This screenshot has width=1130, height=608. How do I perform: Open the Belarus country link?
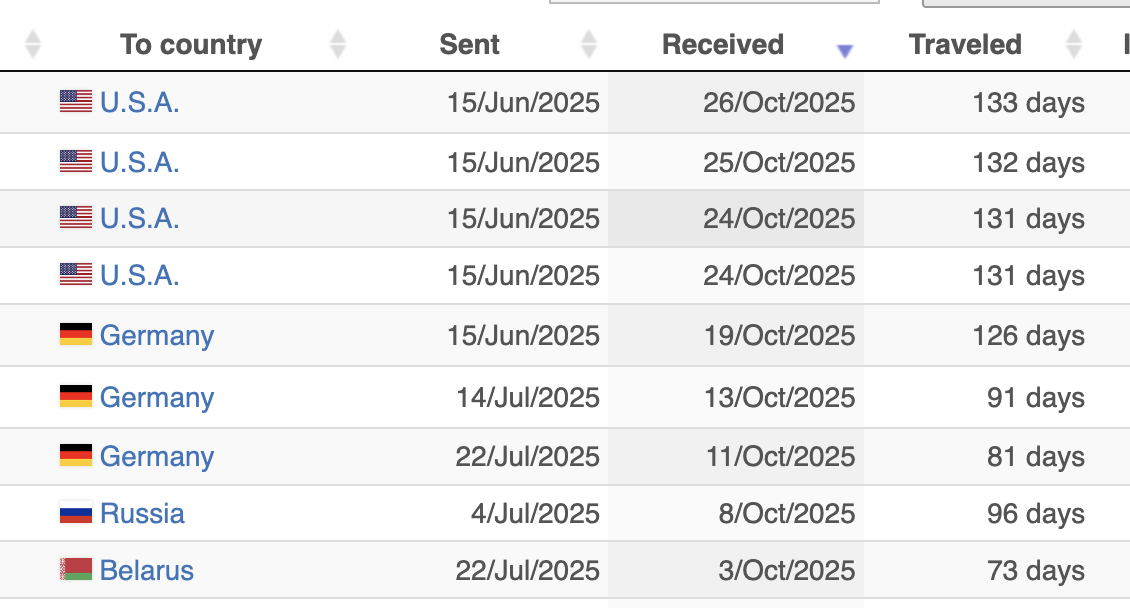[147, 570]
